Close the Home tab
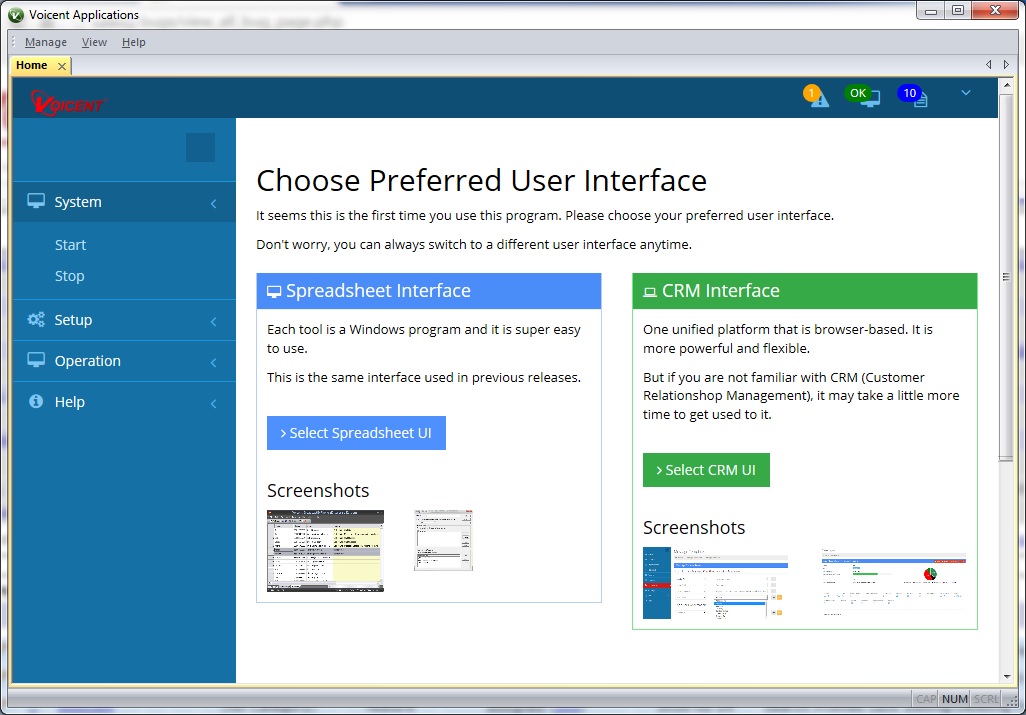 click(61, 66)
